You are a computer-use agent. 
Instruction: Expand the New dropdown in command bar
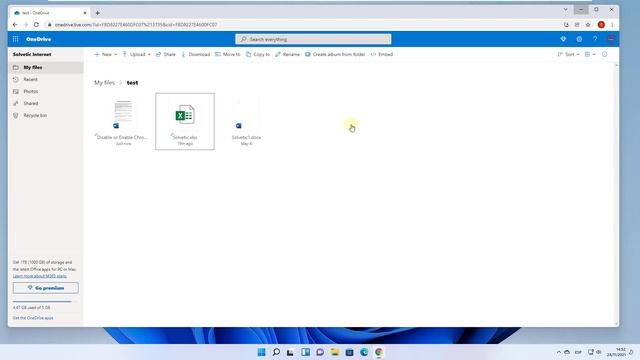pyautogui.click(x=106, y=54)
